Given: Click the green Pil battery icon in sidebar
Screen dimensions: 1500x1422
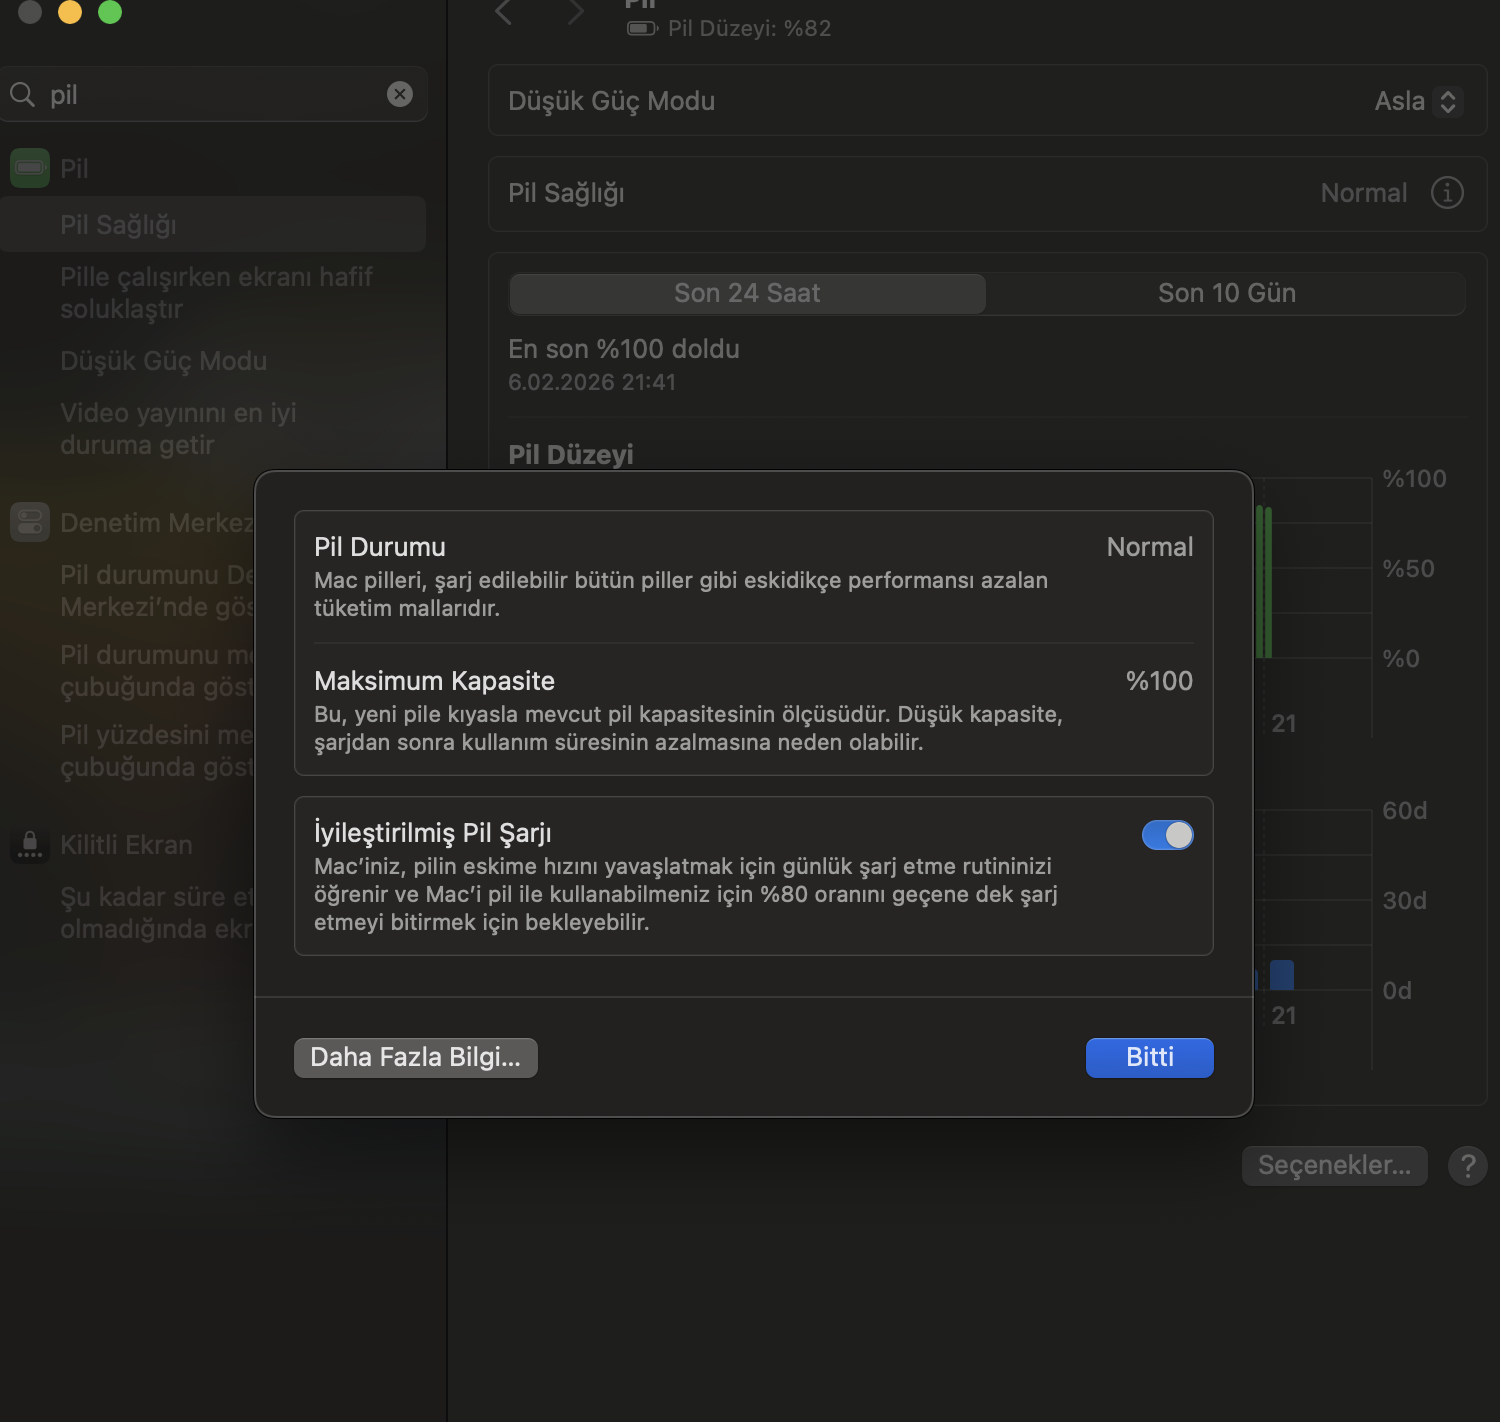Looking at the screenshot, I should coord(30,168).
